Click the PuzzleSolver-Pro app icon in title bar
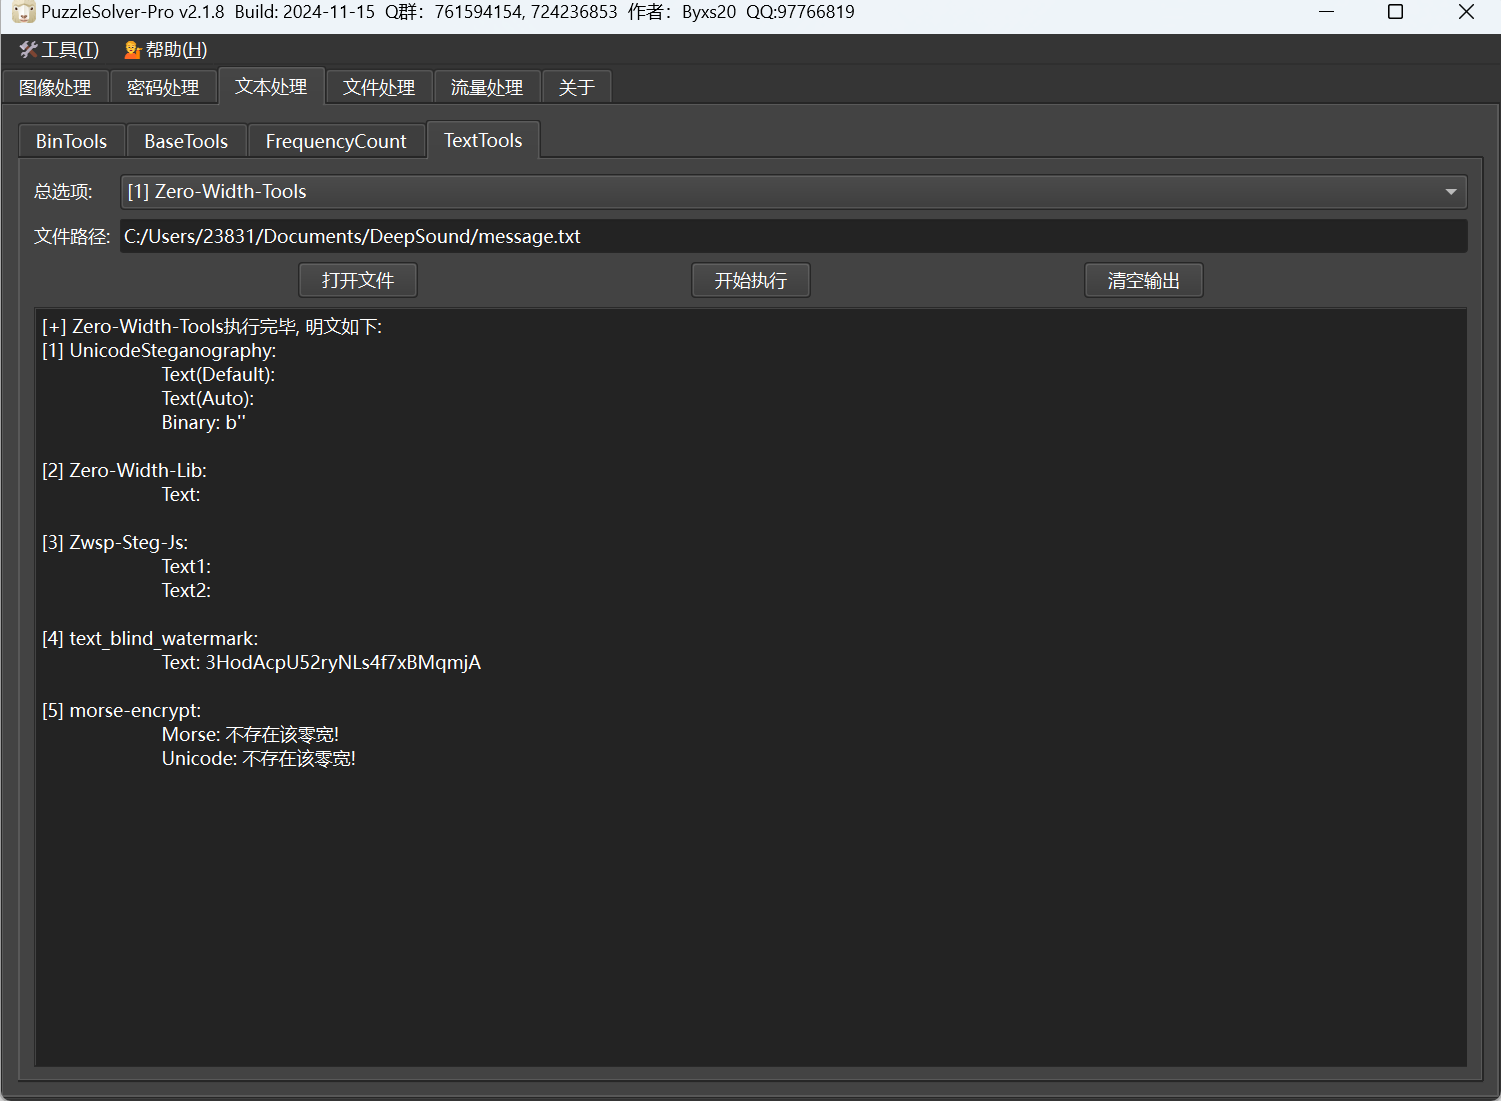 (23, 13)
